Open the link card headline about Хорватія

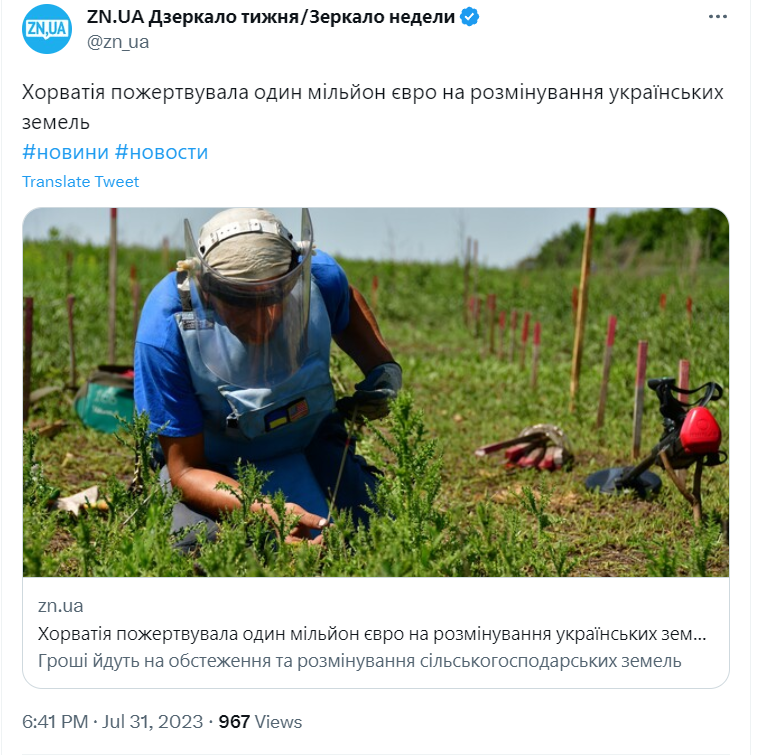[x=372, y=634]
